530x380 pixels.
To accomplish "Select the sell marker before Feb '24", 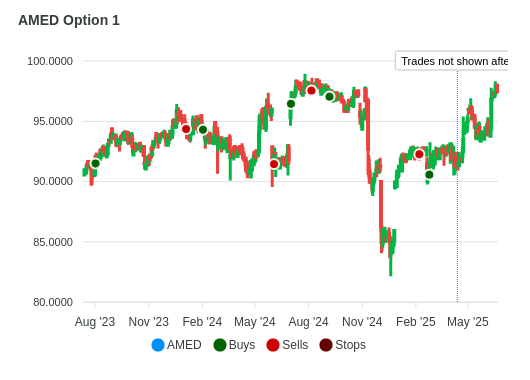I will pyautogui.click(x=186, y=129).
